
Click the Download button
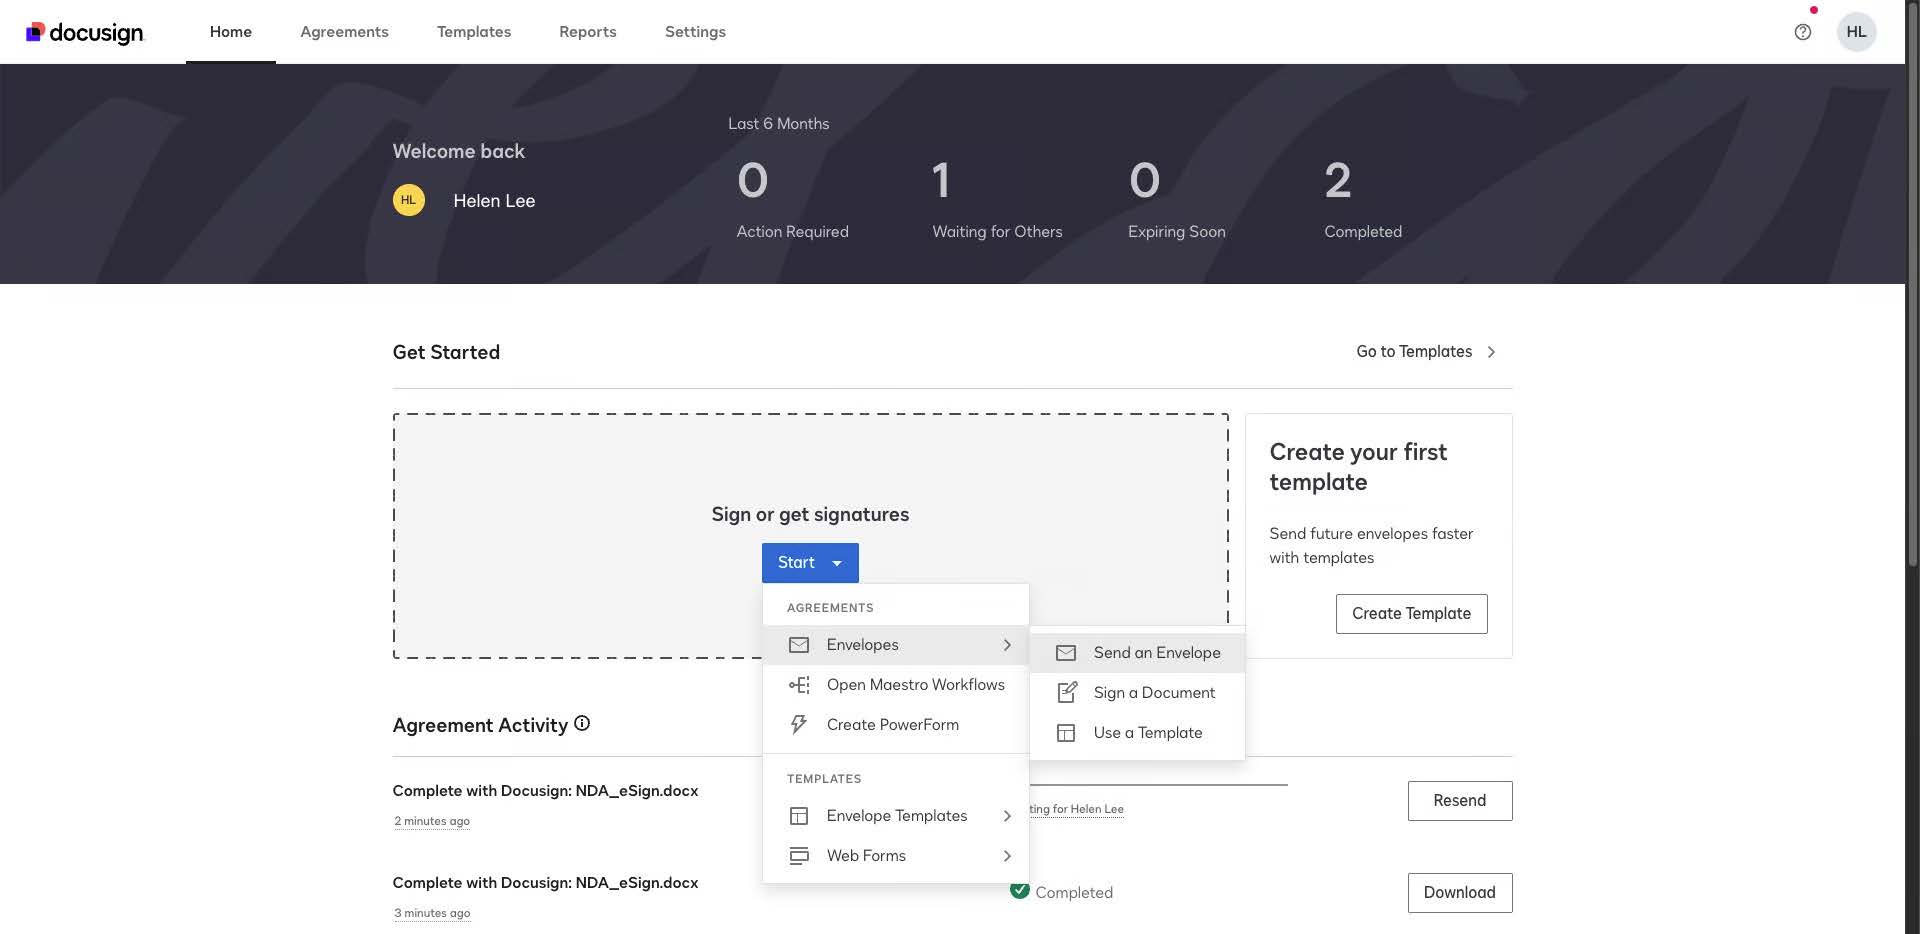pyautogui.click(x=1459, y=893)
